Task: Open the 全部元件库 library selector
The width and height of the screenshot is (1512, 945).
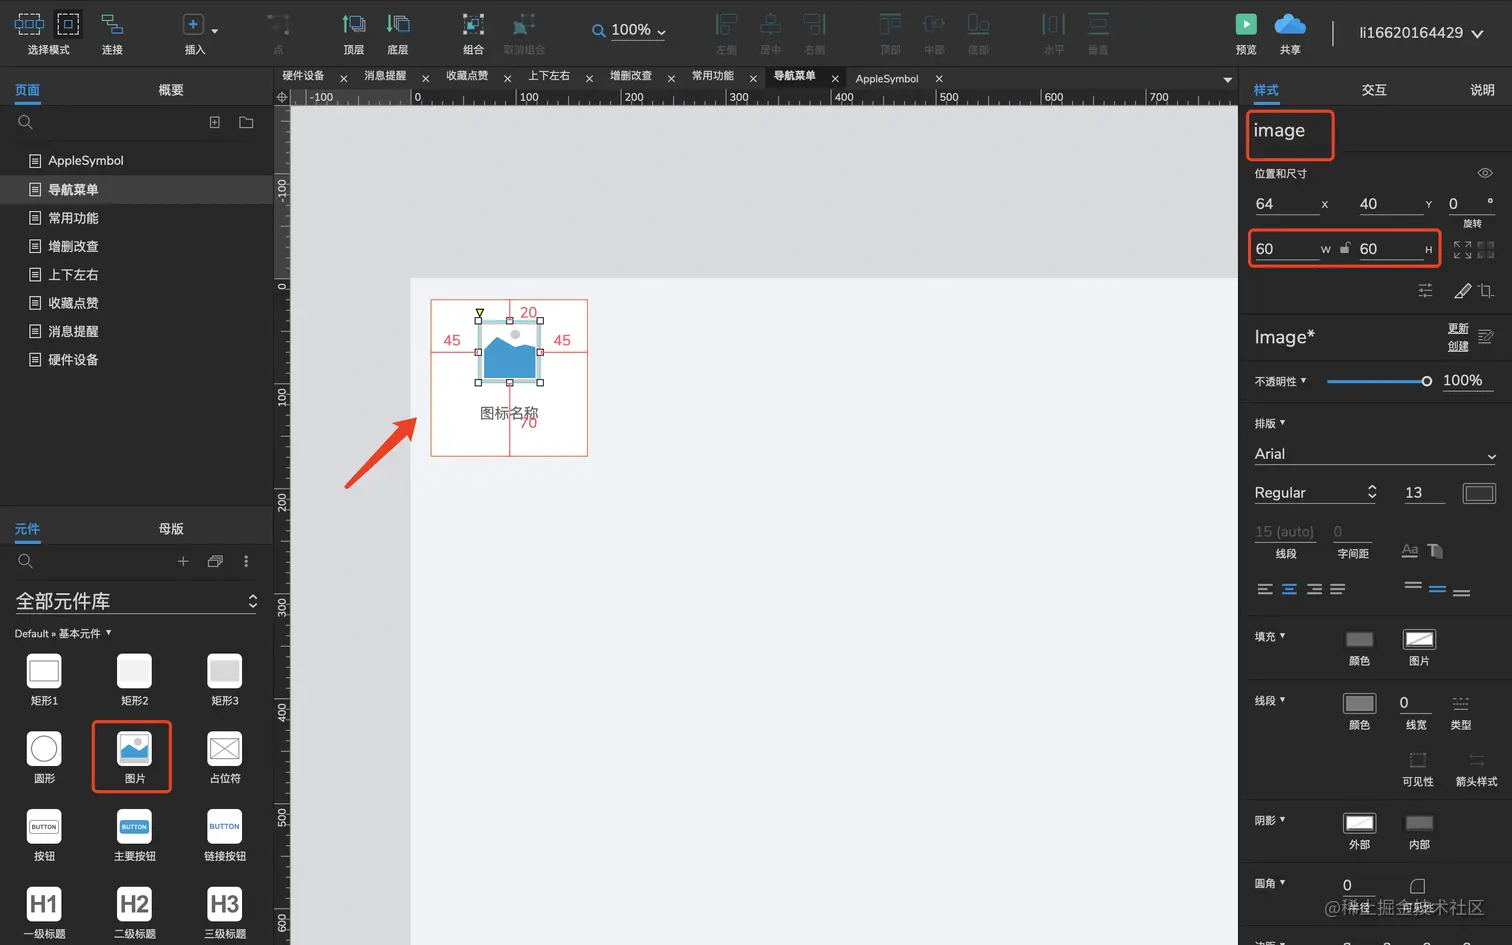Action: [x=136, y=601]
